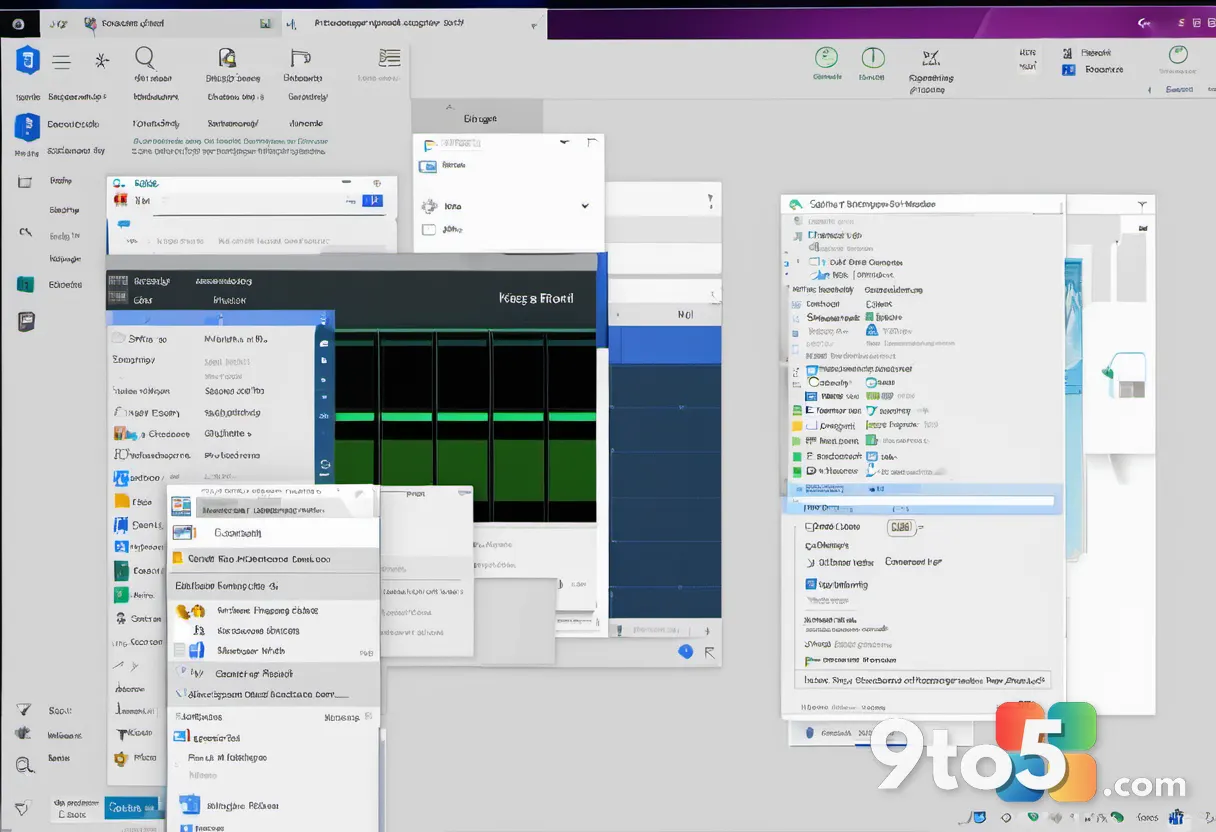Expand the chevron dropdown in small white popup

point(585,206)
